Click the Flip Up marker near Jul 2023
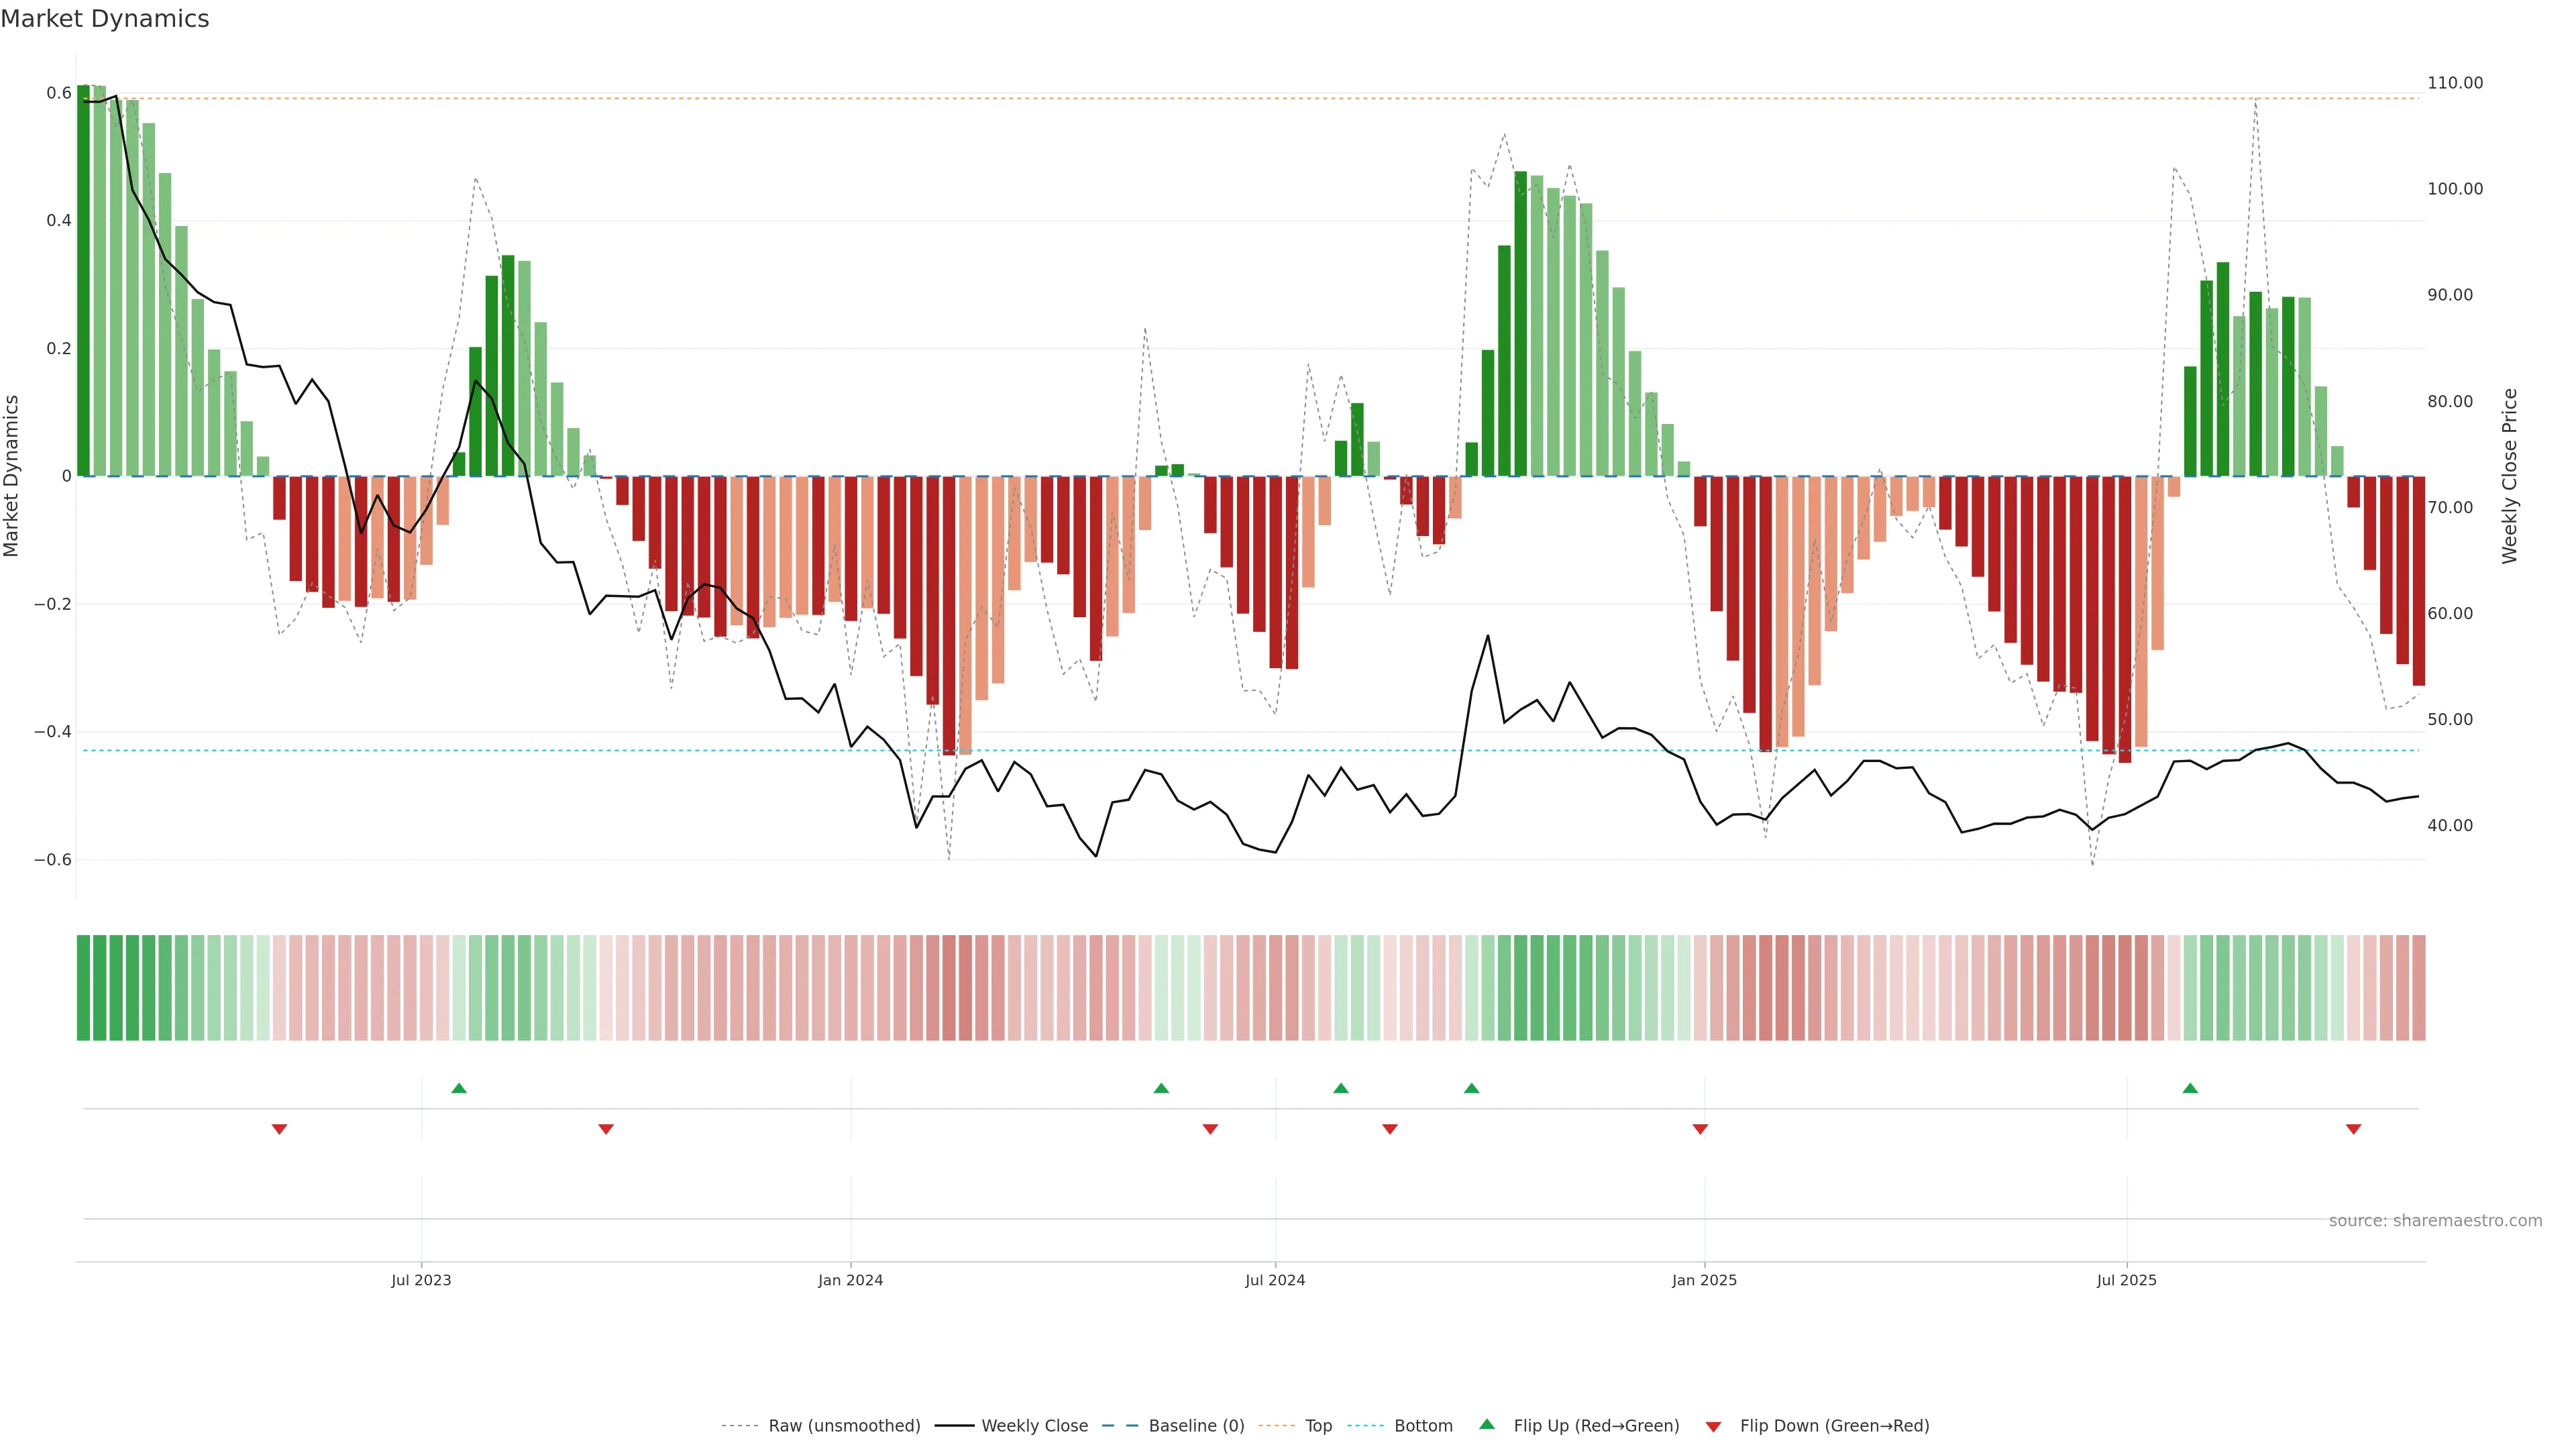Screen dimensions: 2576x1449 point(459,1088)
